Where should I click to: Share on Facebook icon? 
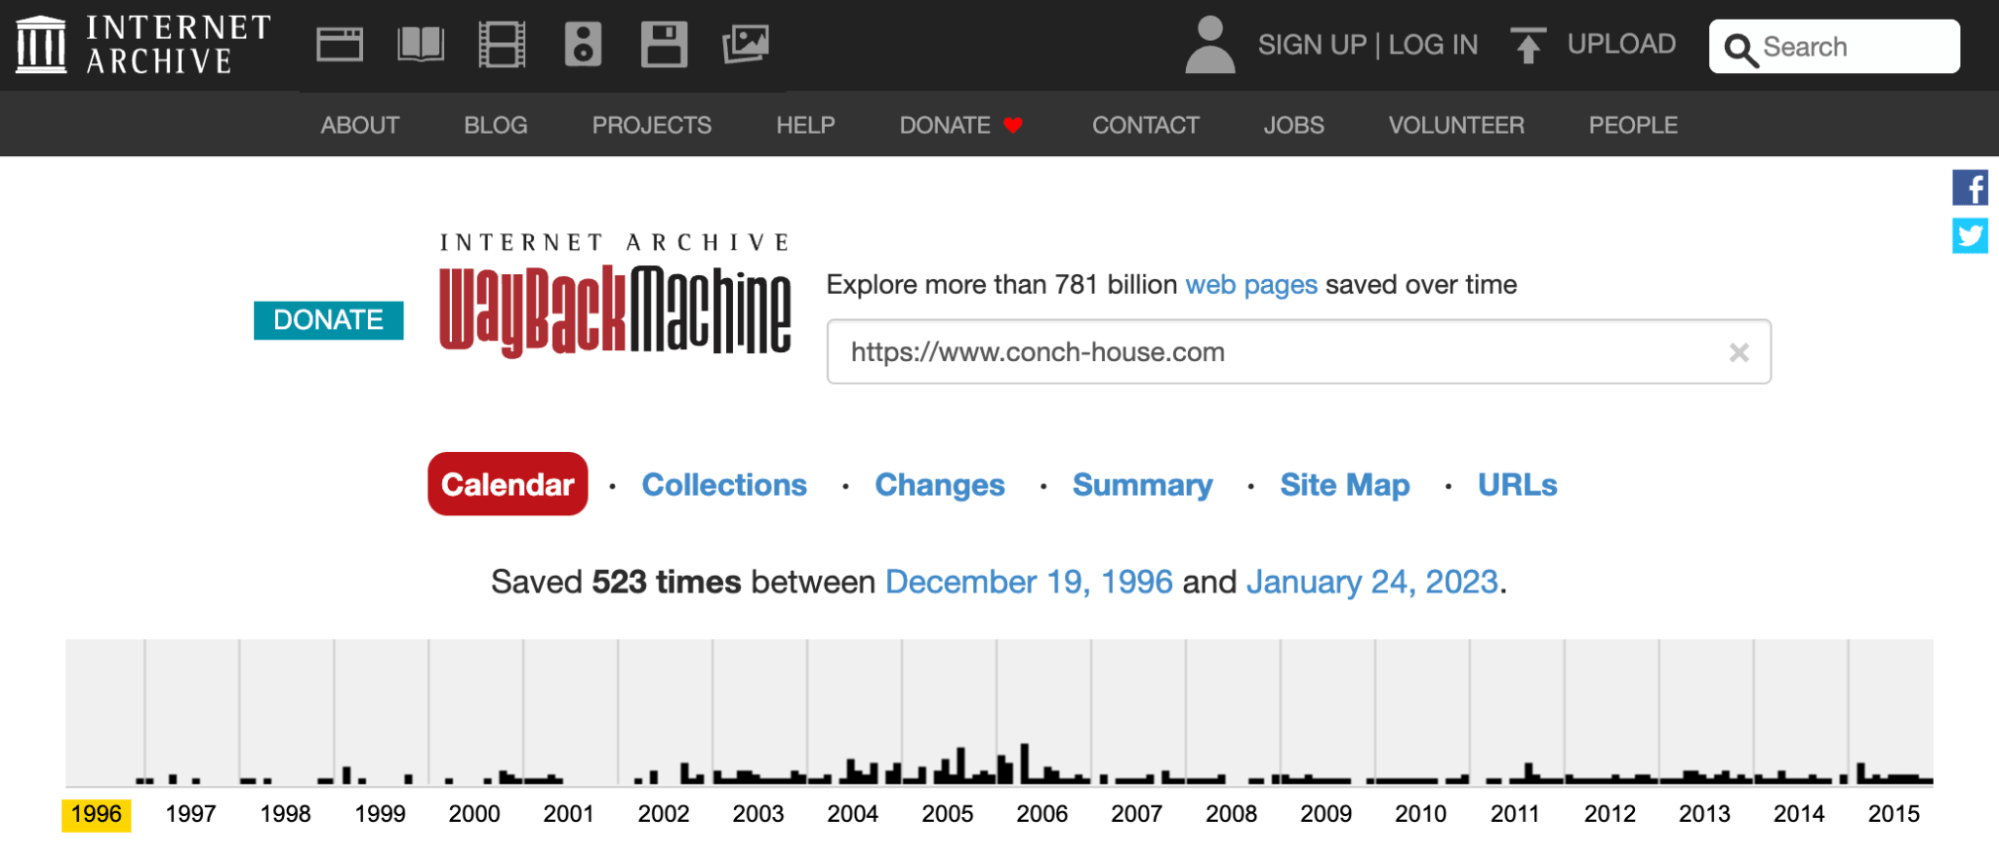pos(1970,187)
